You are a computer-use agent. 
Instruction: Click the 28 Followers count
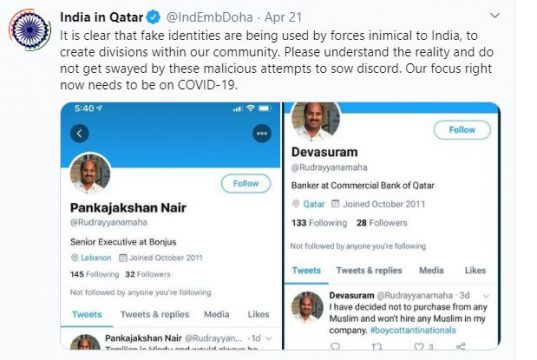tap(382, 223)
